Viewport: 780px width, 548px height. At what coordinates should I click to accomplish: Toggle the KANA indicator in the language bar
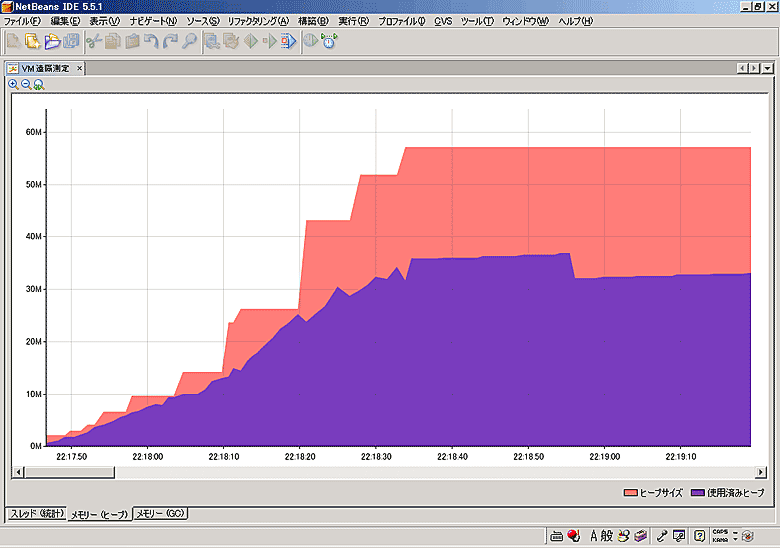coord(720,540)
